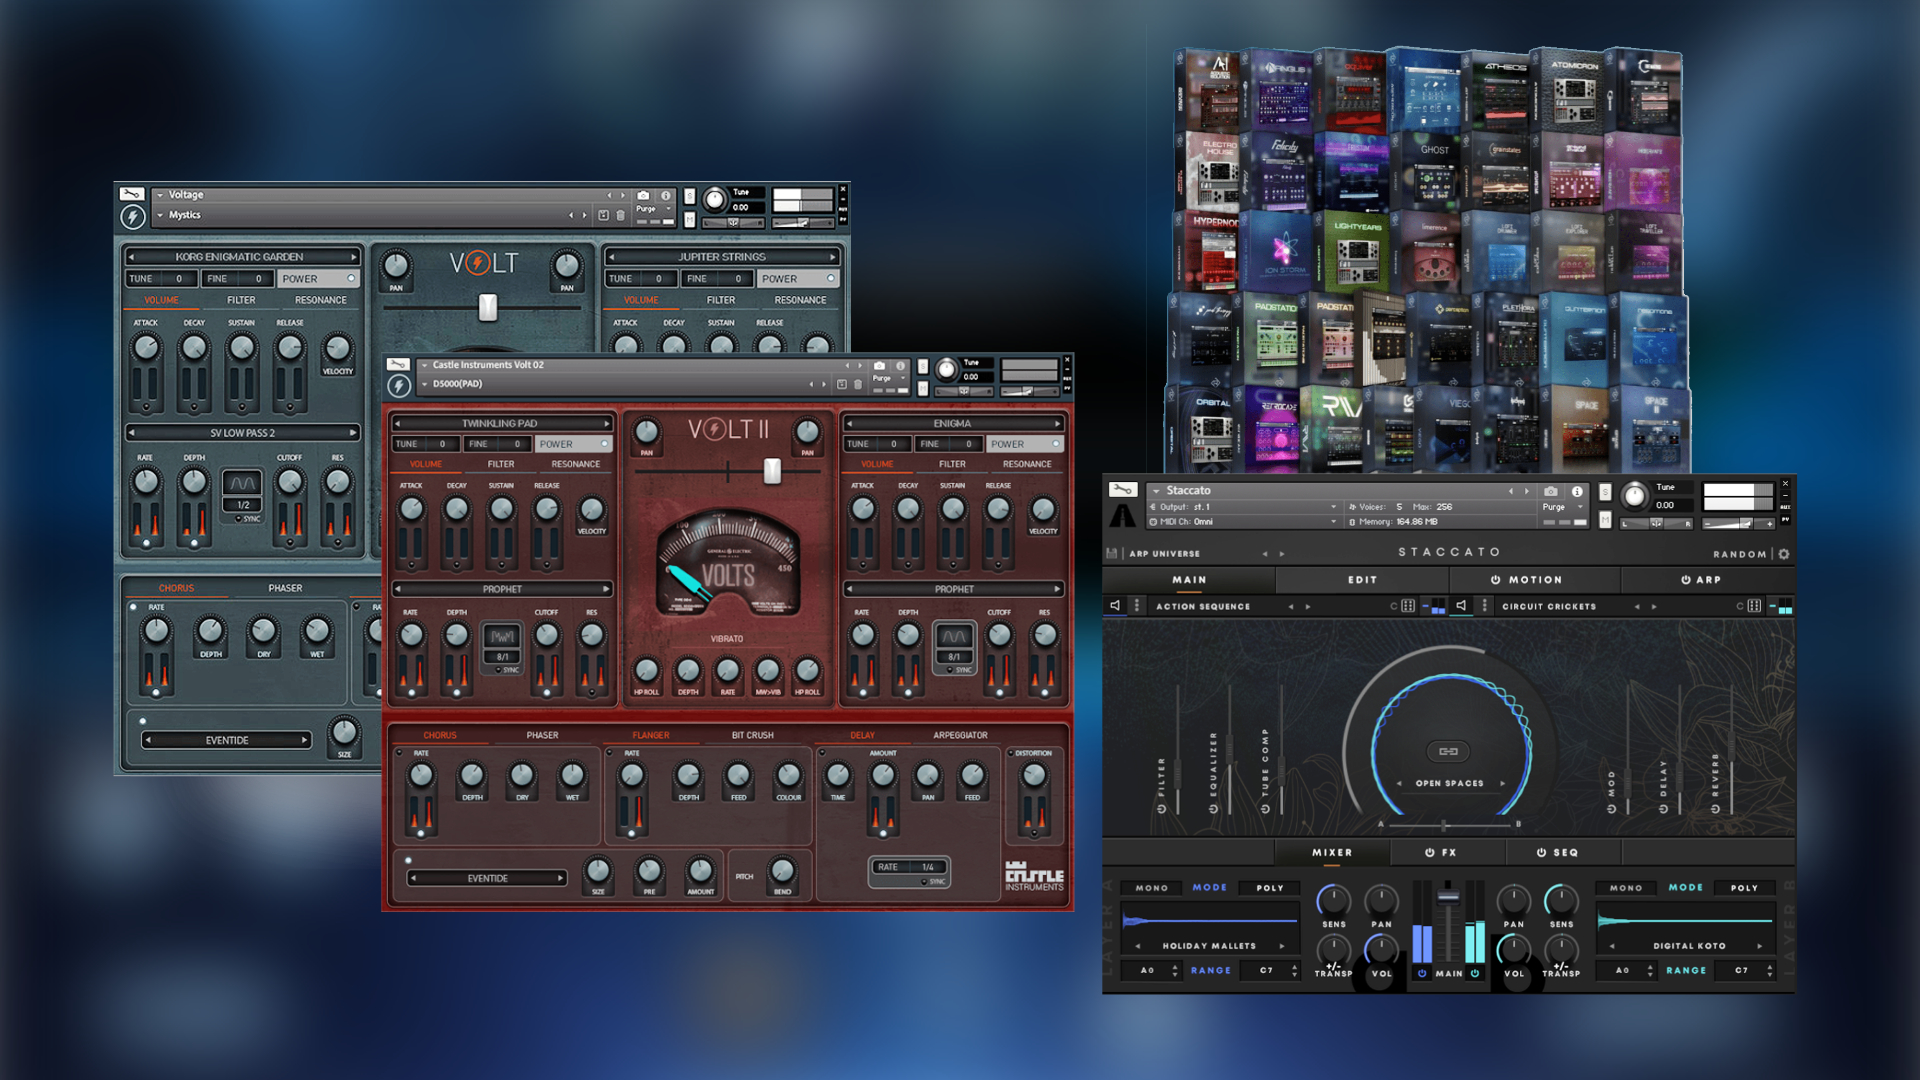Set Layer B mode to MONO

click(1626, 888)
